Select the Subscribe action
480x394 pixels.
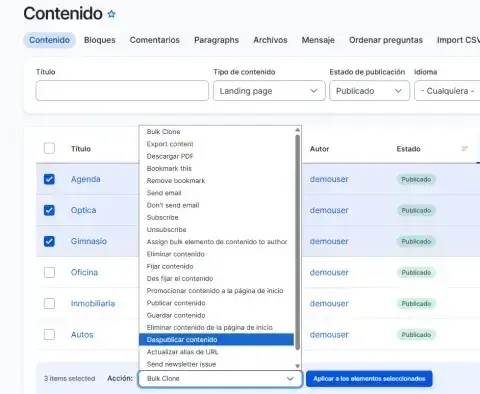(x=216, y=217)
